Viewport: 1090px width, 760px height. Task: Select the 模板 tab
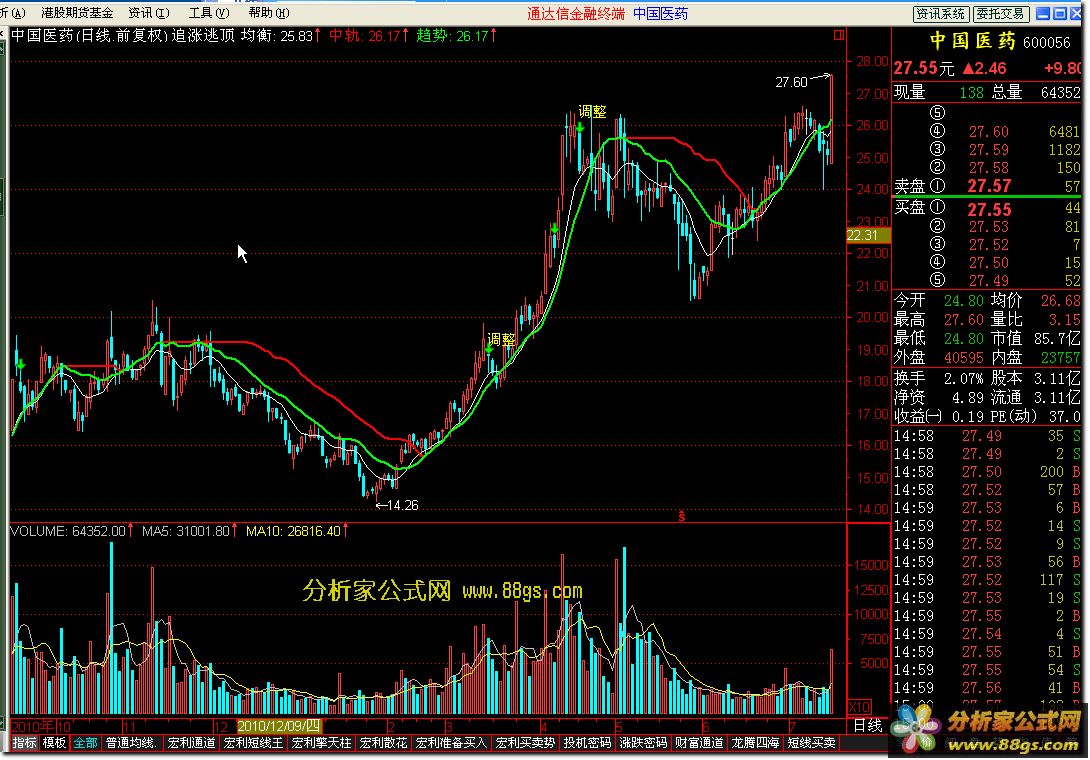[54, 743]
